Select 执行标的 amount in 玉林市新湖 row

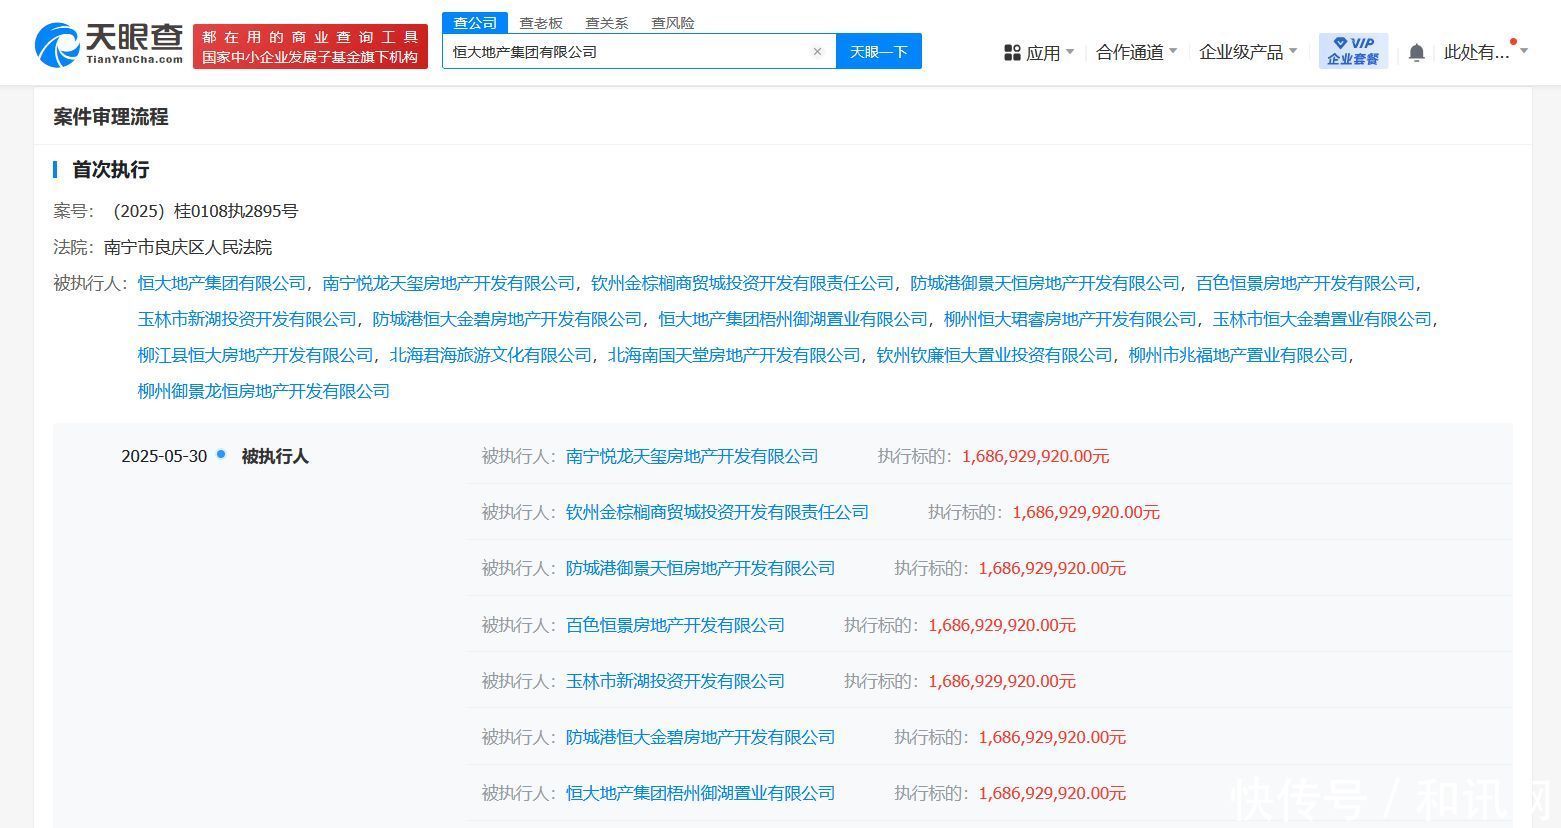1002,681
